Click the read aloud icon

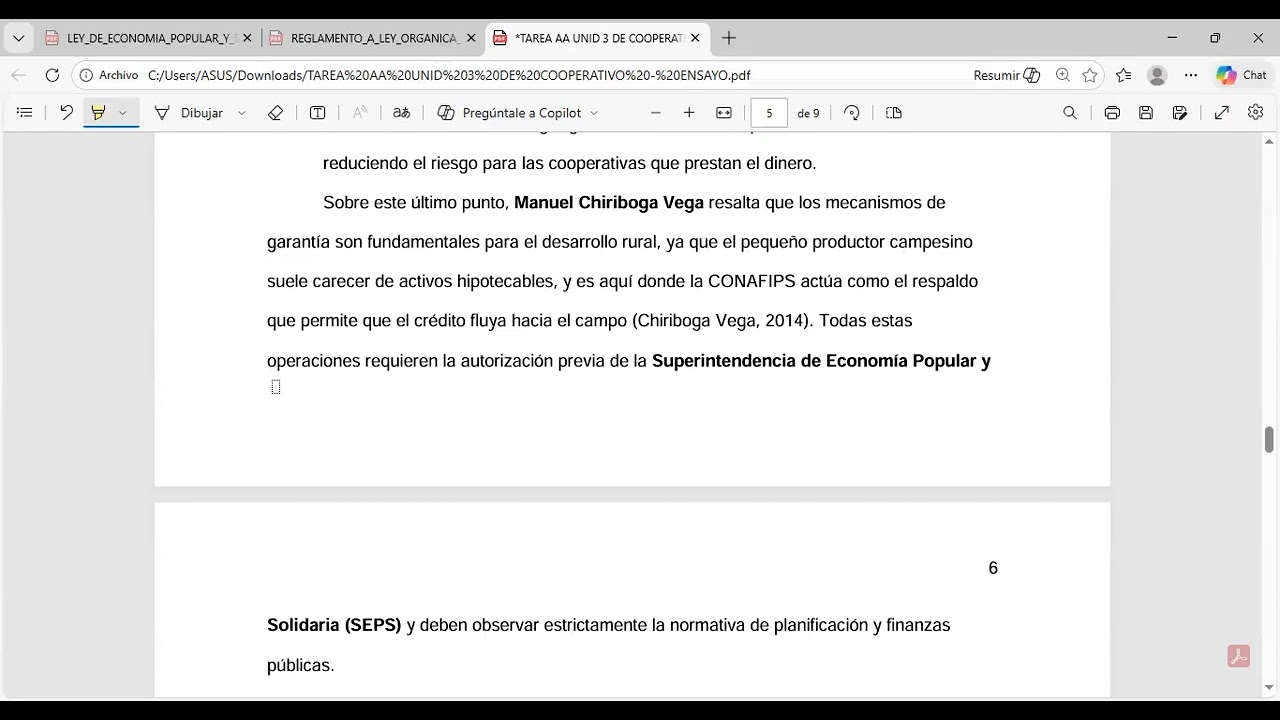(x=360, y=113)
